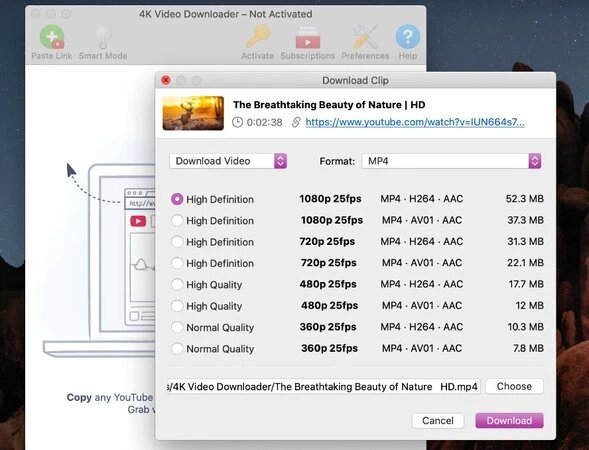Click the '0:02:38' duration text
The height and width of the screenshot is (450, 589).
pyautogui.click(x=264, y=122)
